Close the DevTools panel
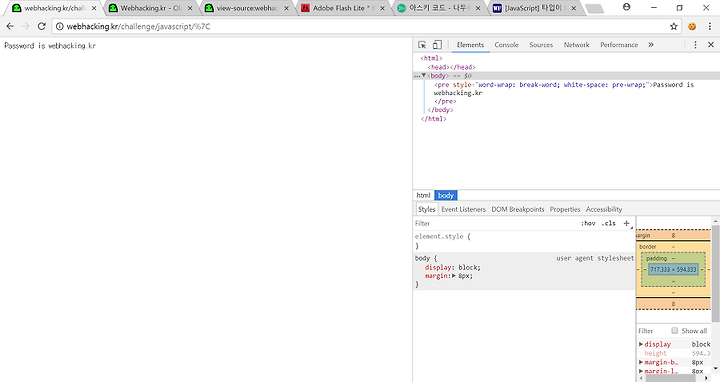720x382 pixels. point(711,45)
